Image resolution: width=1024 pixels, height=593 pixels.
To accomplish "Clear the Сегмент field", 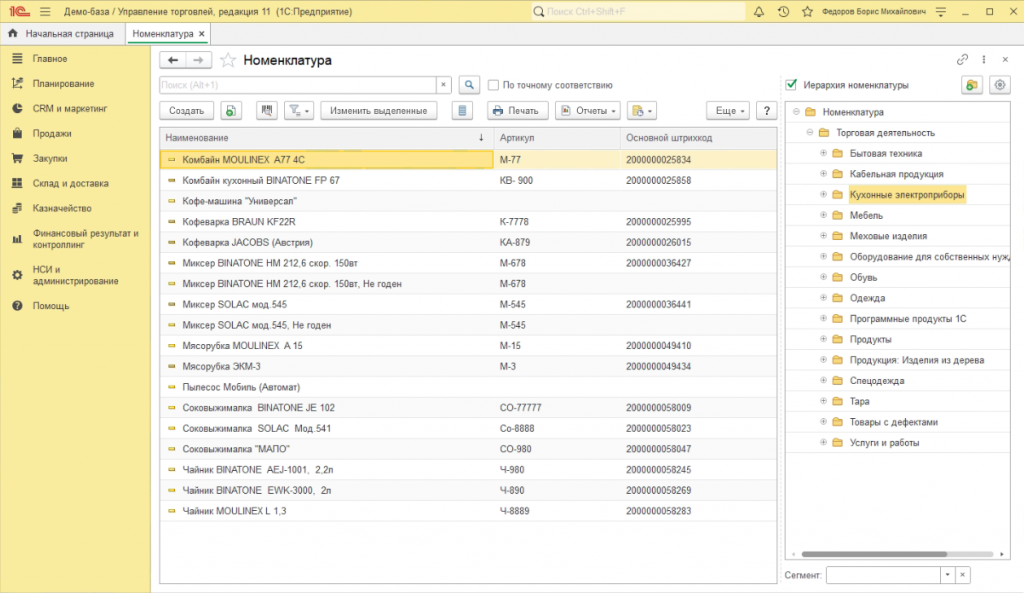I will [963, 575].
